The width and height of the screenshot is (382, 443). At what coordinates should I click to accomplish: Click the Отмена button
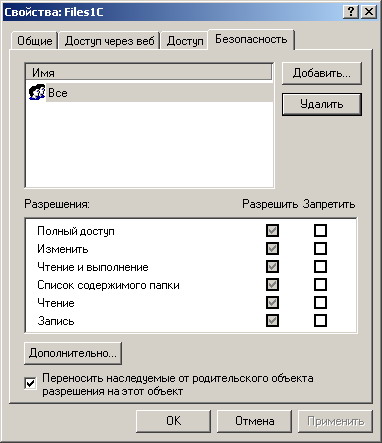[255, 421]
